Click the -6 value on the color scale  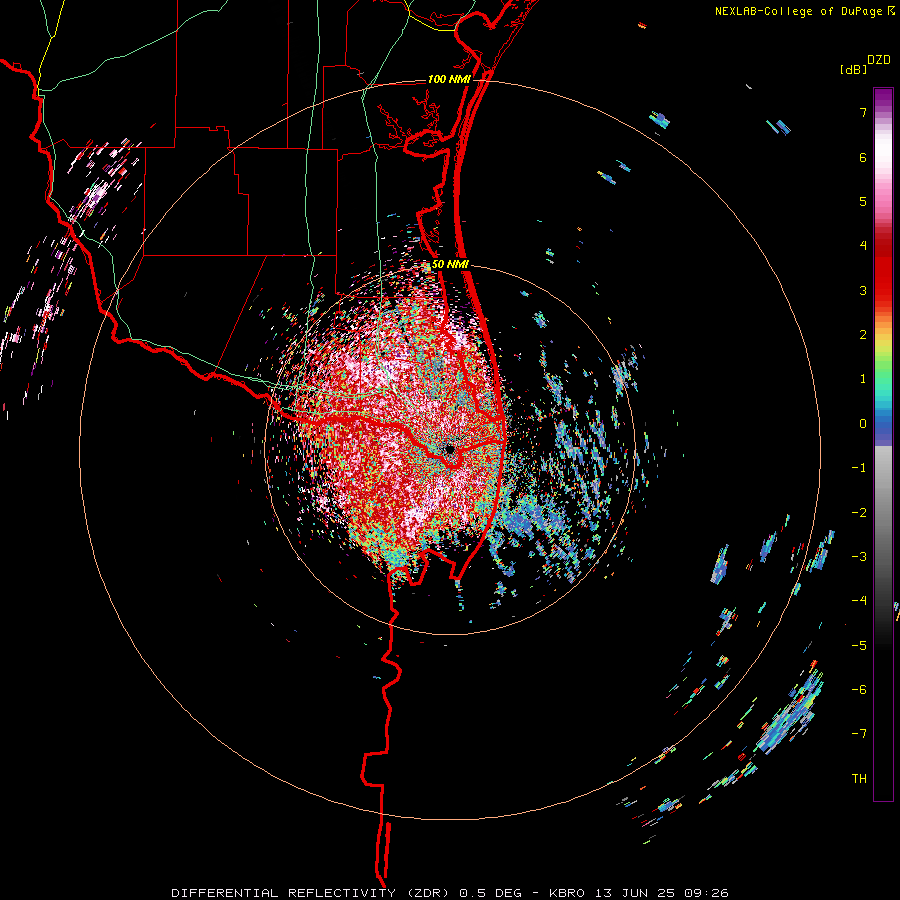click(859, 690)
